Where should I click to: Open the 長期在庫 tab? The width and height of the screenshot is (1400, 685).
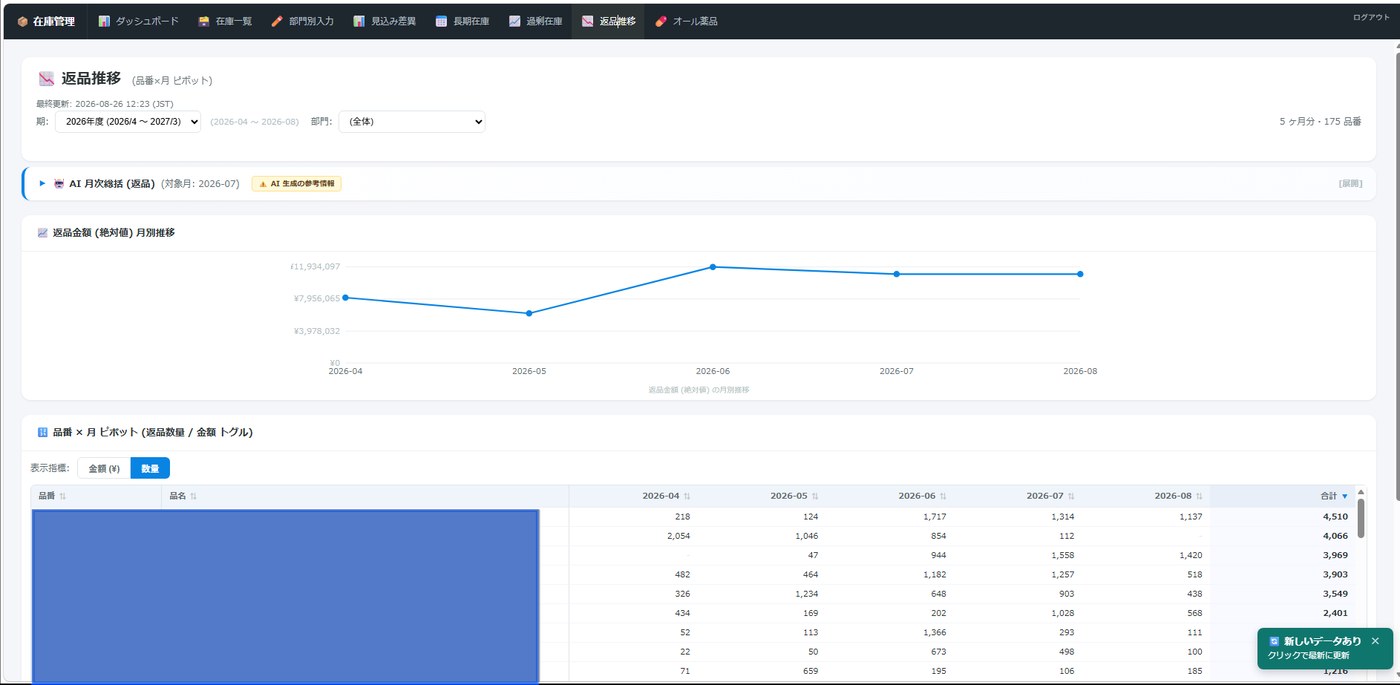tap(462, 21)
